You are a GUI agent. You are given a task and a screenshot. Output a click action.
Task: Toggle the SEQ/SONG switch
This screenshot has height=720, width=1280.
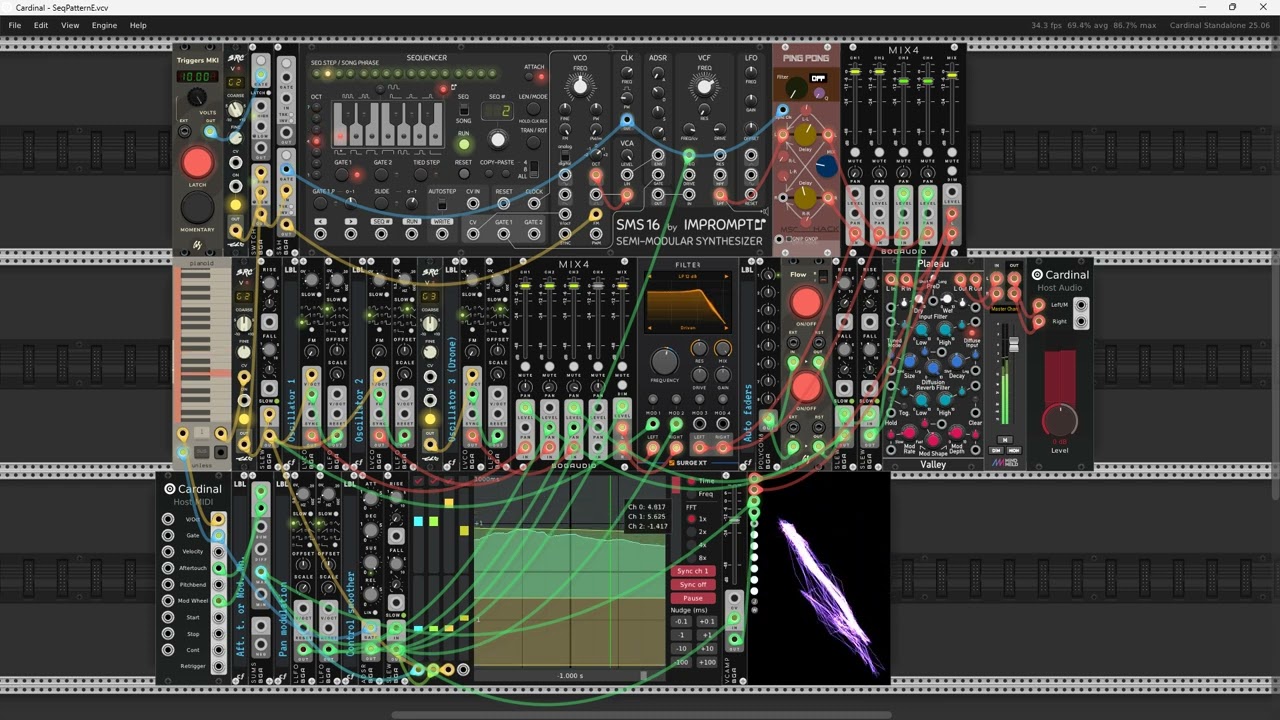click(463, 109)
